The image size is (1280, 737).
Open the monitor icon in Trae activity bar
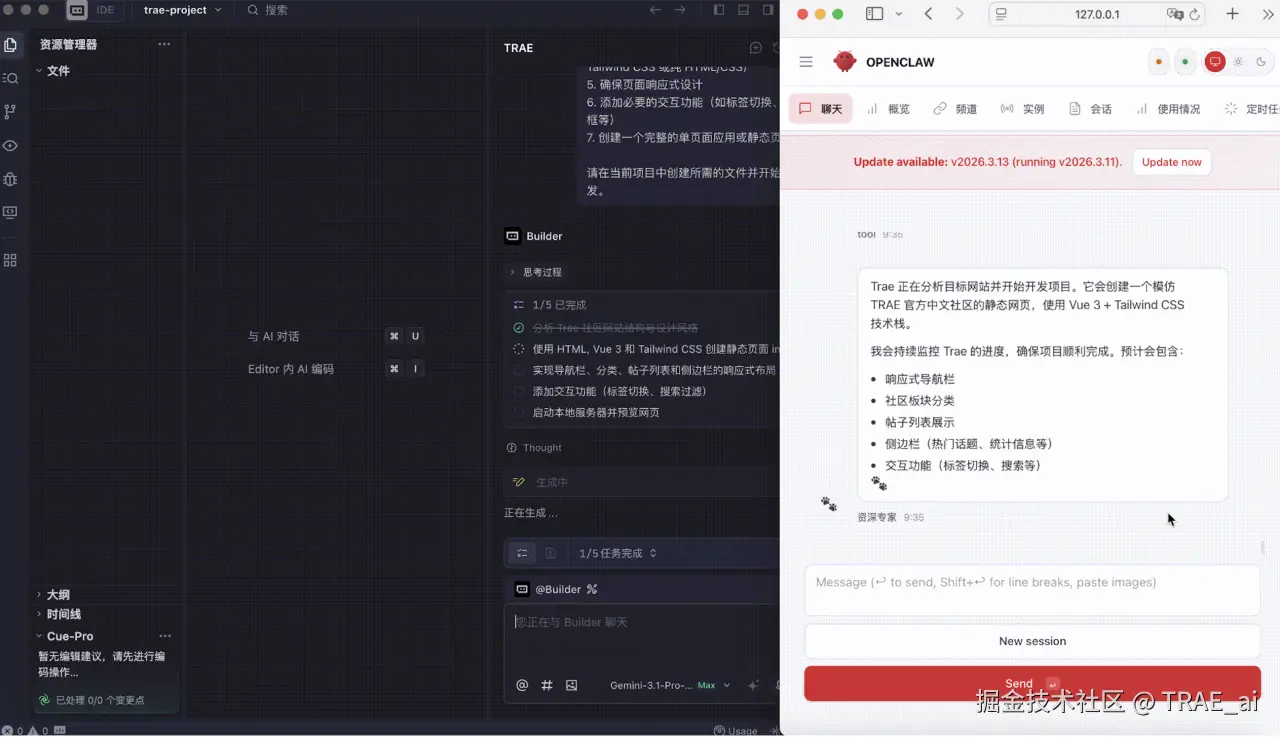tap(11, 212)
